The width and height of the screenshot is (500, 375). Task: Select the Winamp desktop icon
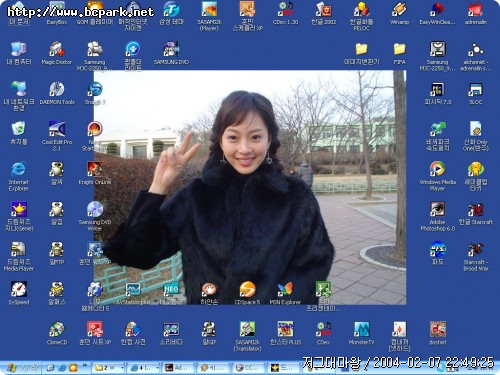tap(399, 13)
